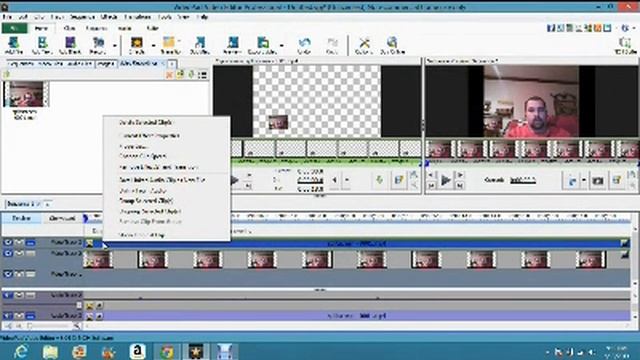
Task: Click the effects icon on Audio Track 1 clip
Action: 89,316
